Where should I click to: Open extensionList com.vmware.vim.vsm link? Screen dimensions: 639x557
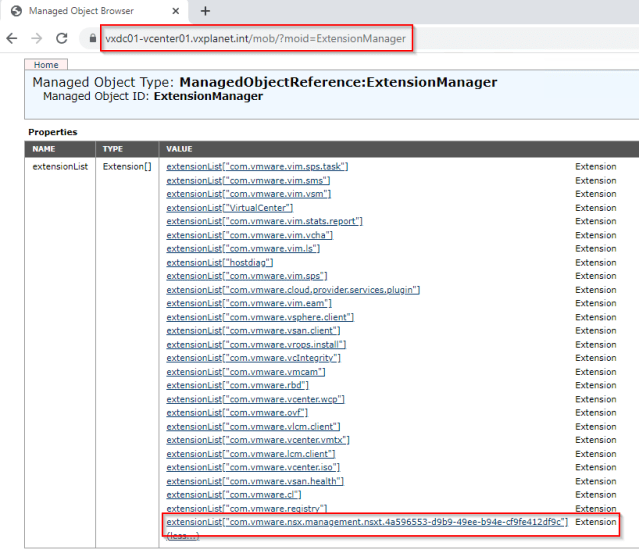249,194
